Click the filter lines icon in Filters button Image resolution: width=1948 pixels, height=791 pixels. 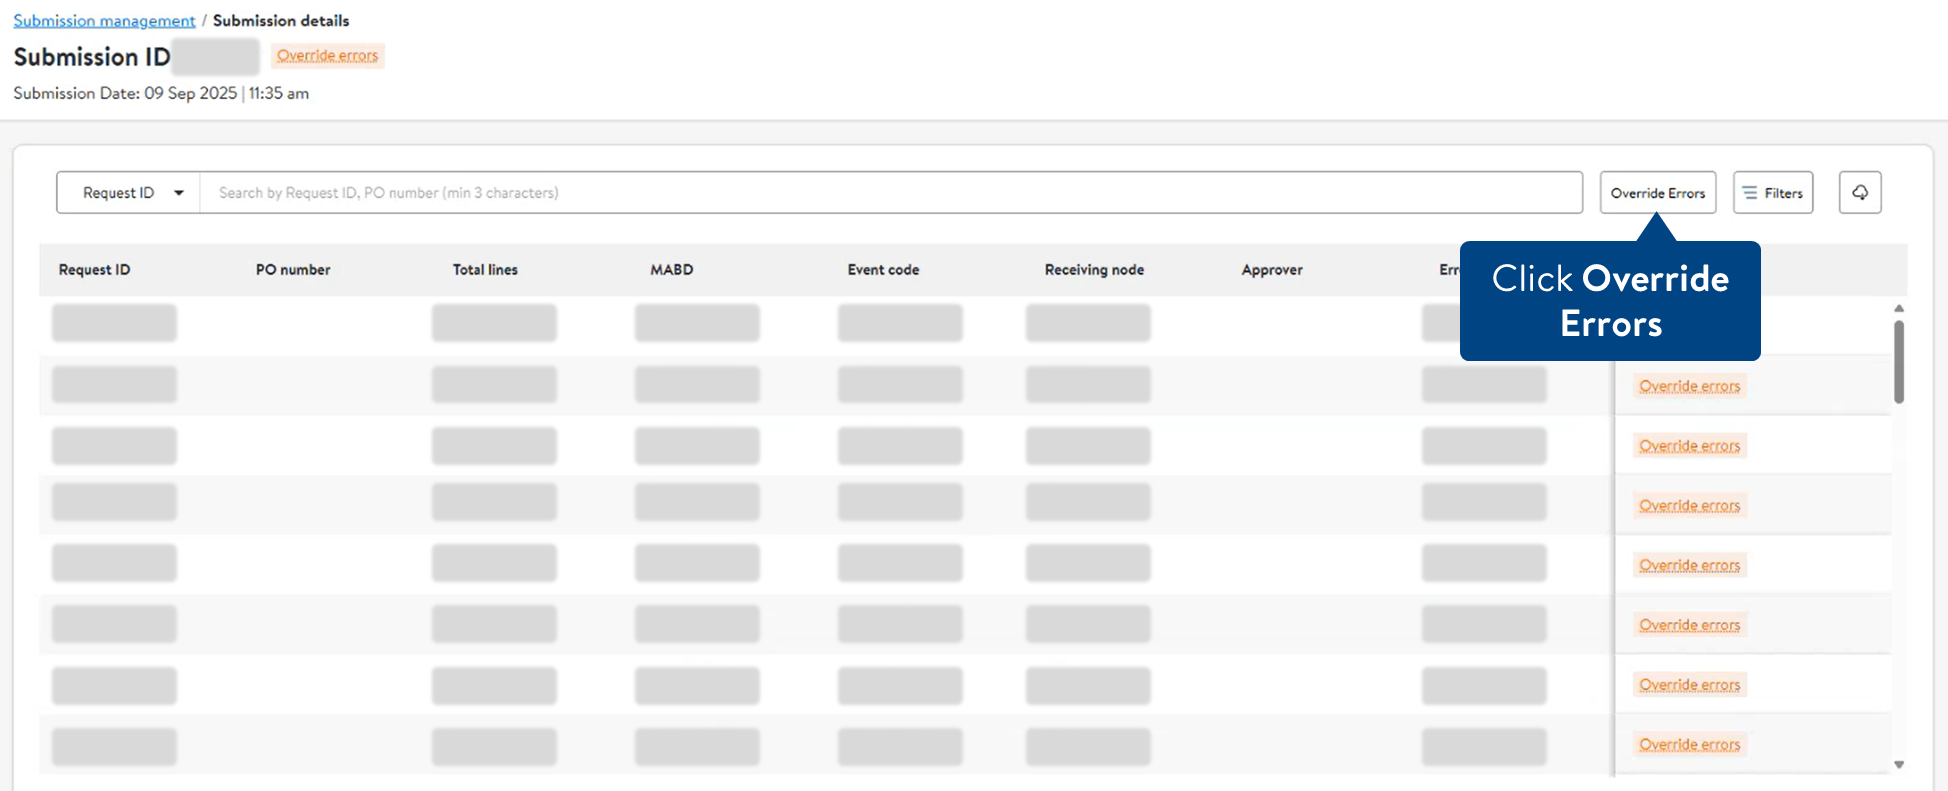1750,193
